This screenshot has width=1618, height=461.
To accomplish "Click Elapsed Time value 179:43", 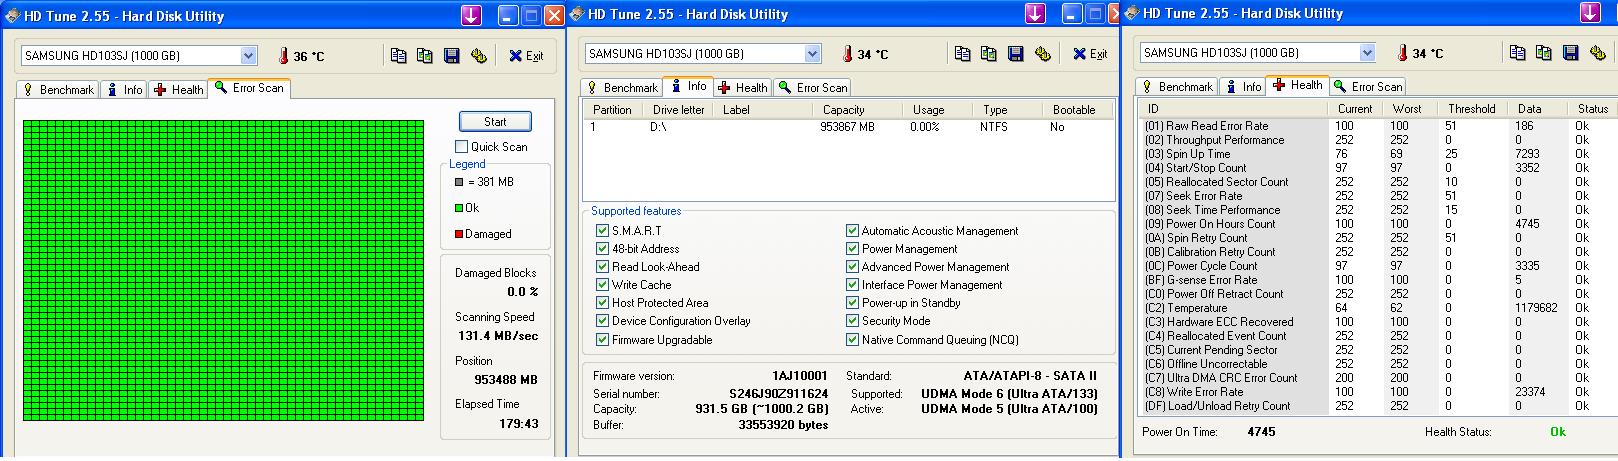I will click(x=519, y=423).
